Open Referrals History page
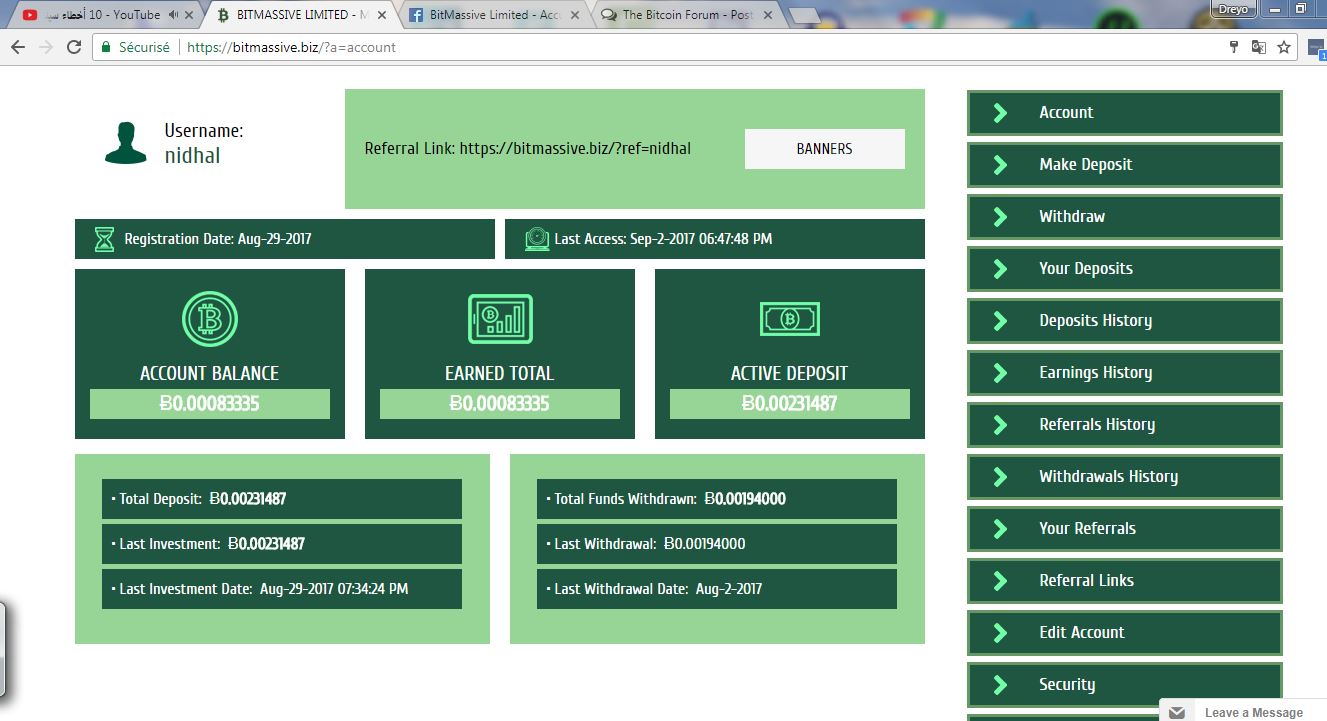 click(x=1124, y=425)
